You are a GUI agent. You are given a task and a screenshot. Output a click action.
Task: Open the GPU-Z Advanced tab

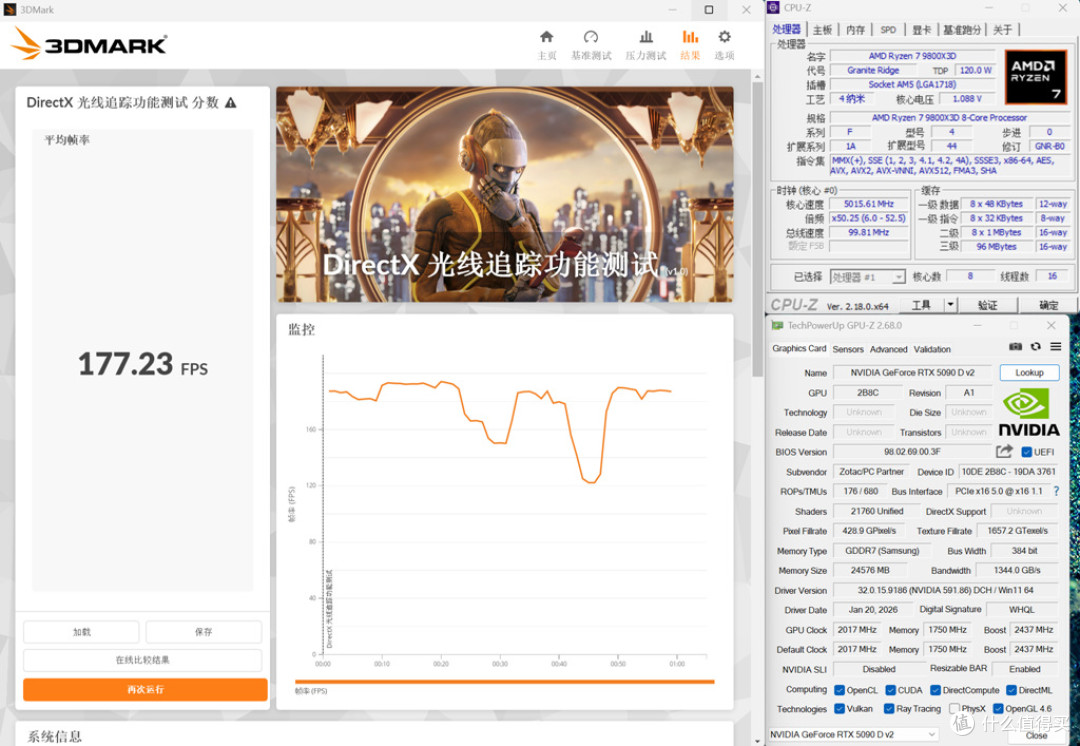click(889, 349)
